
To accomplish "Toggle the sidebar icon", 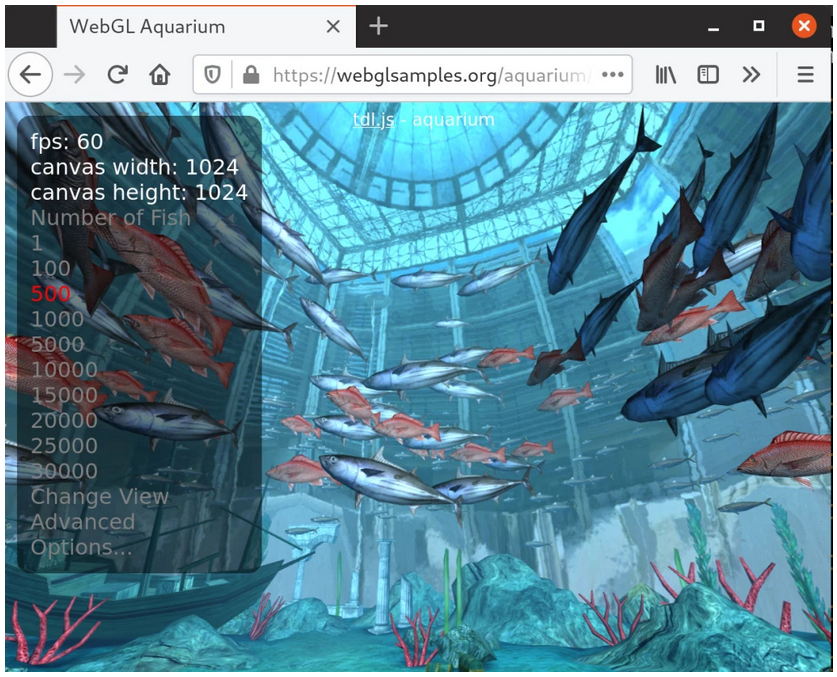I will point(710,73).
